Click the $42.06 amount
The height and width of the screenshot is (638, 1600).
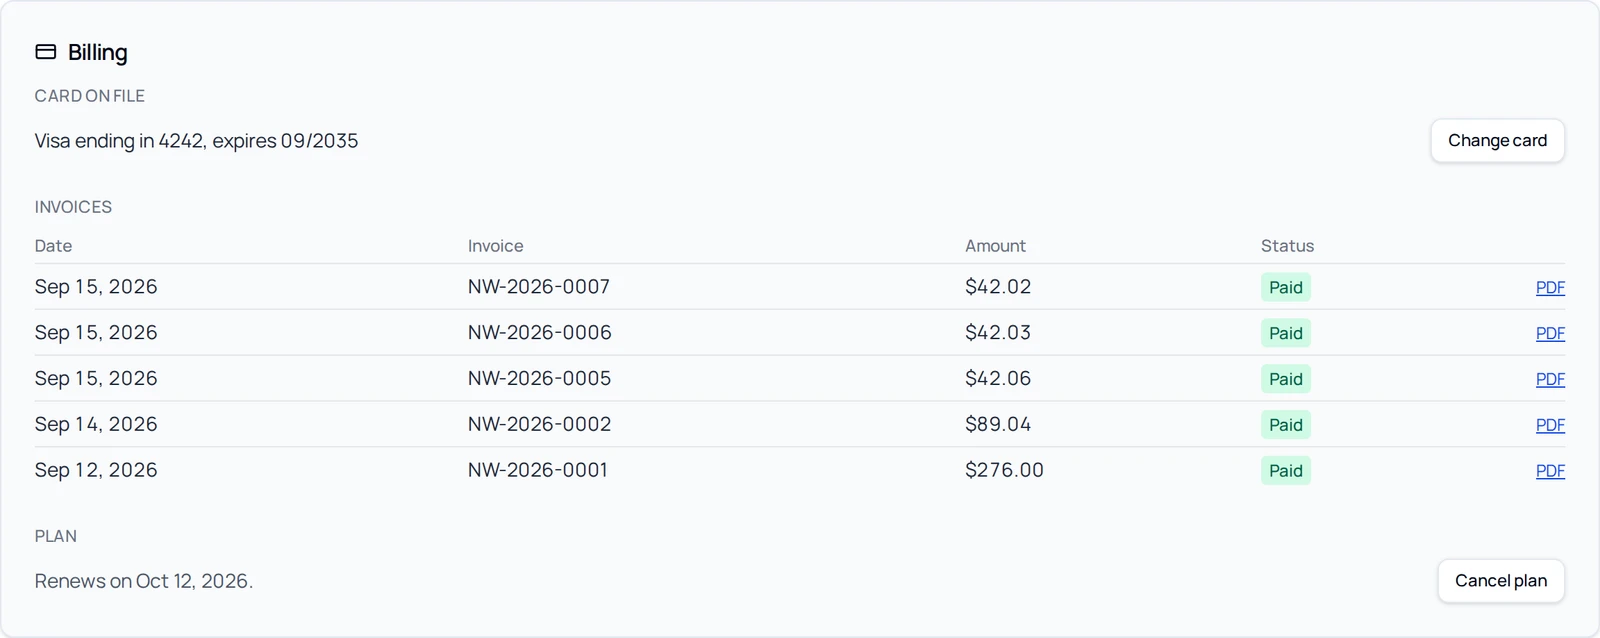click(x=998, y=379)
